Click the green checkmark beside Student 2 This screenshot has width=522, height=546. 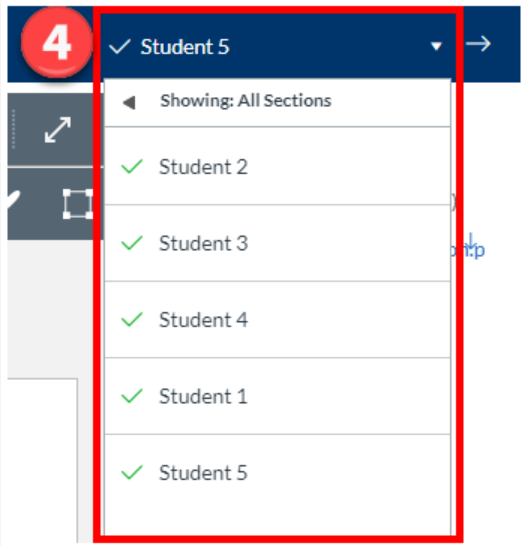click(132, 166)
